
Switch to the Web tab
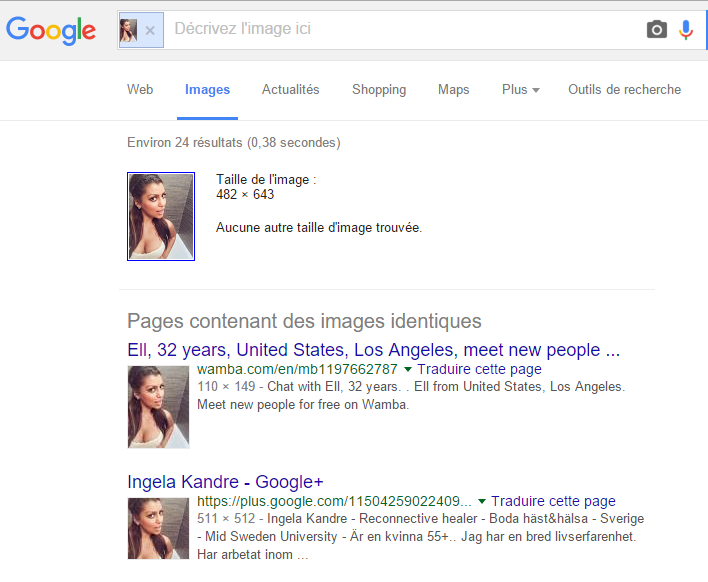tap(140, 89)
